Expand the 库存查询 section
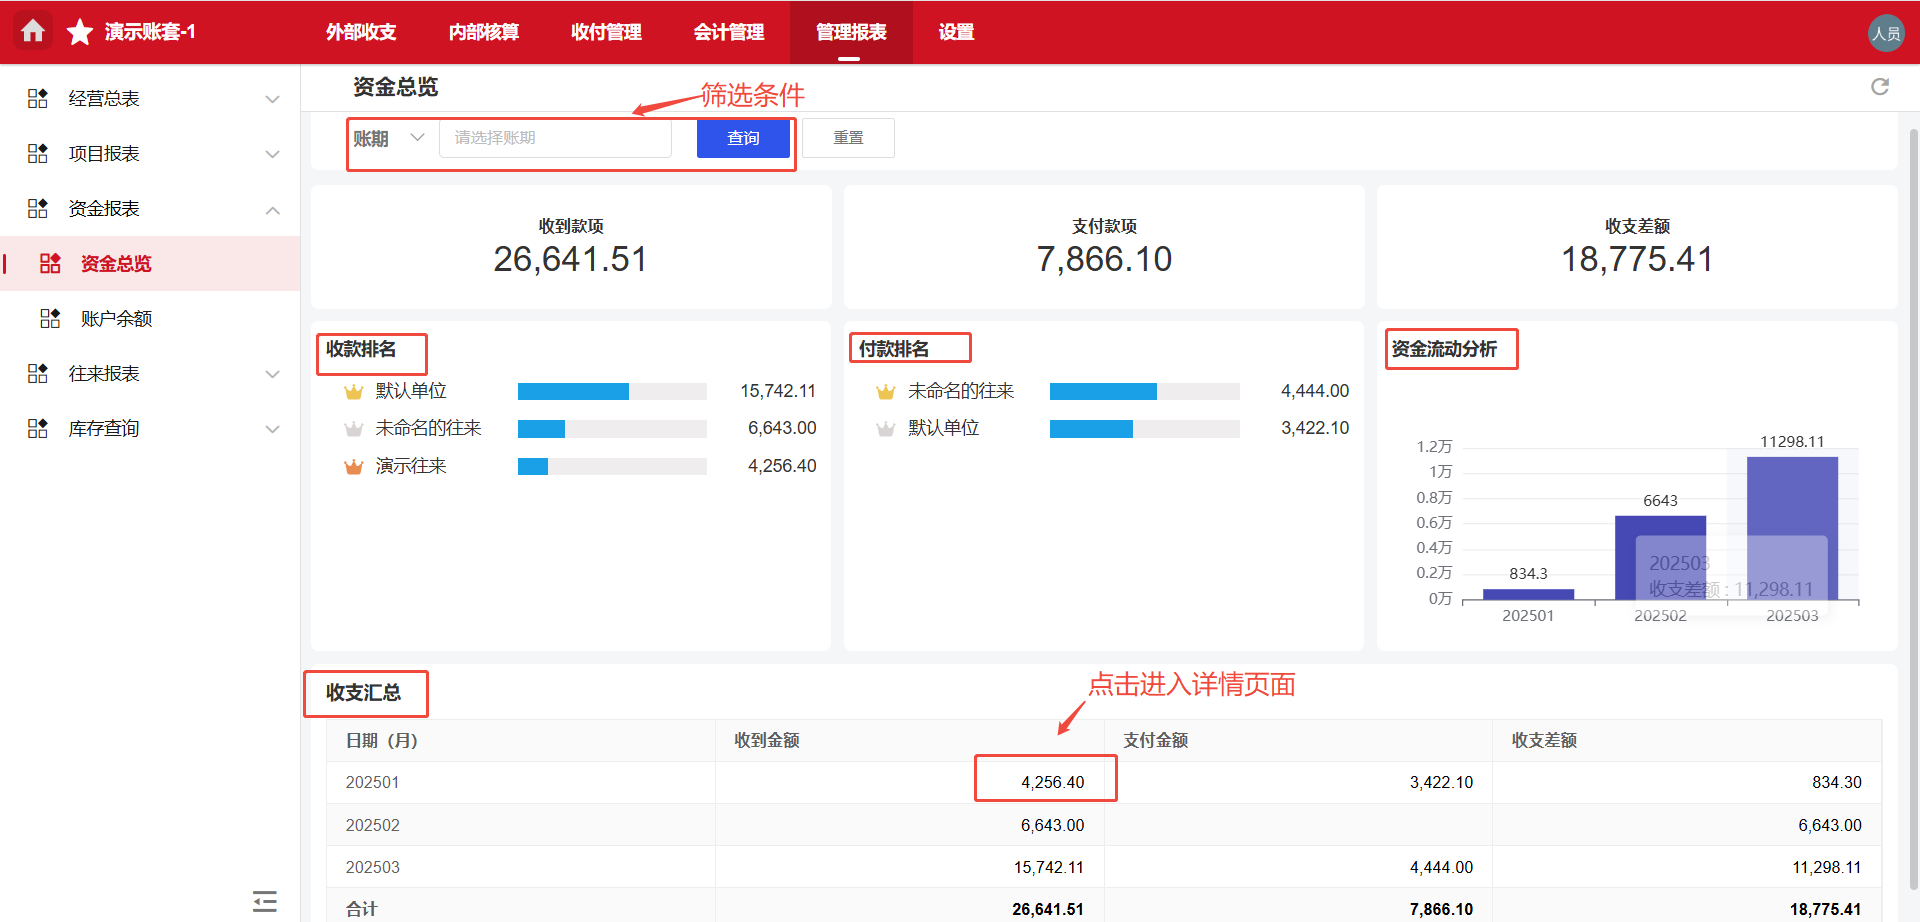The width and height of the screenshot is (1920, 922). pos(272,428)
